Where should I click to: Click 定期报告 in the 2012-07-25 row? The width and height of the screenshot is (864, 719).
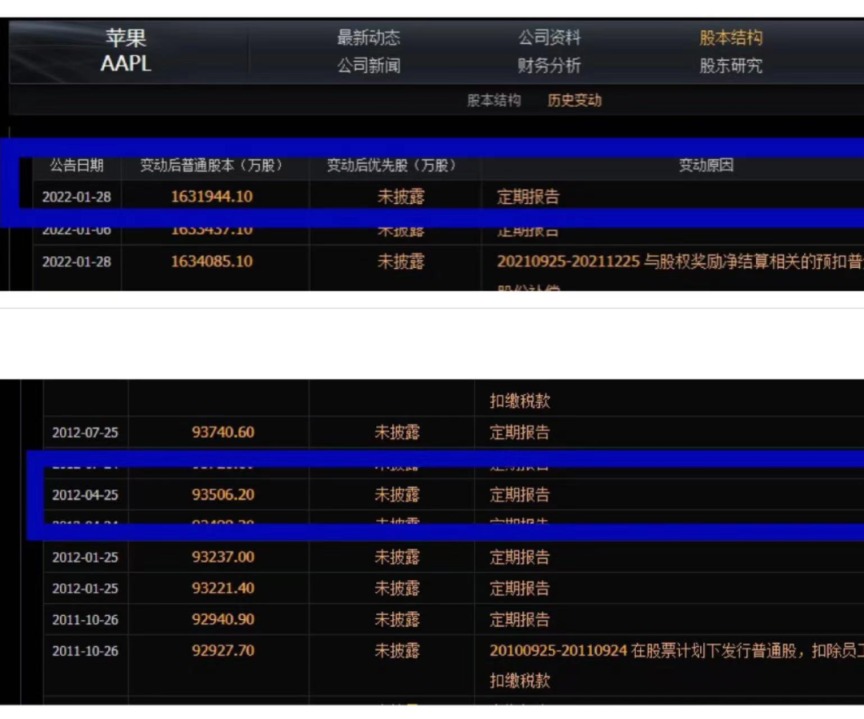[x=520, y=432]
